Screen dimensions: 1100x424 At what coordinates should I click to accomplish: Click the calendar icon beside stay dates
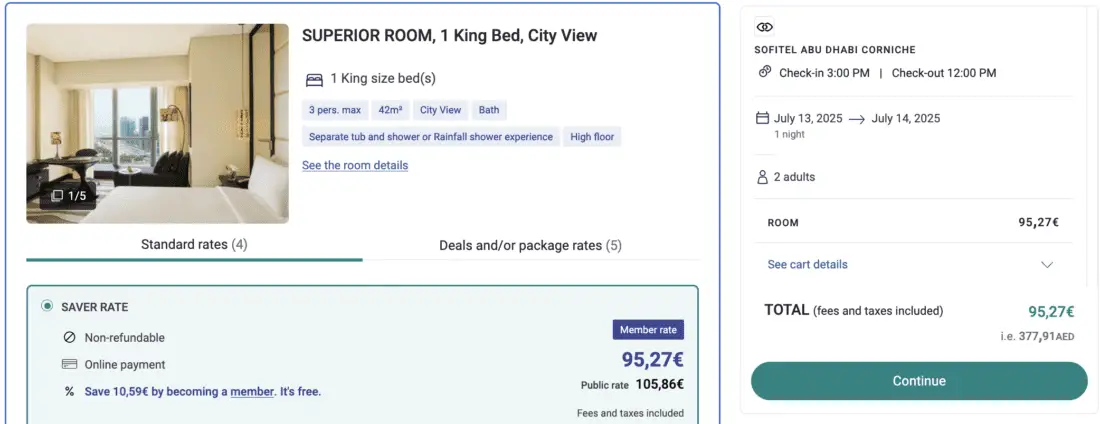[x=762, y=118]
